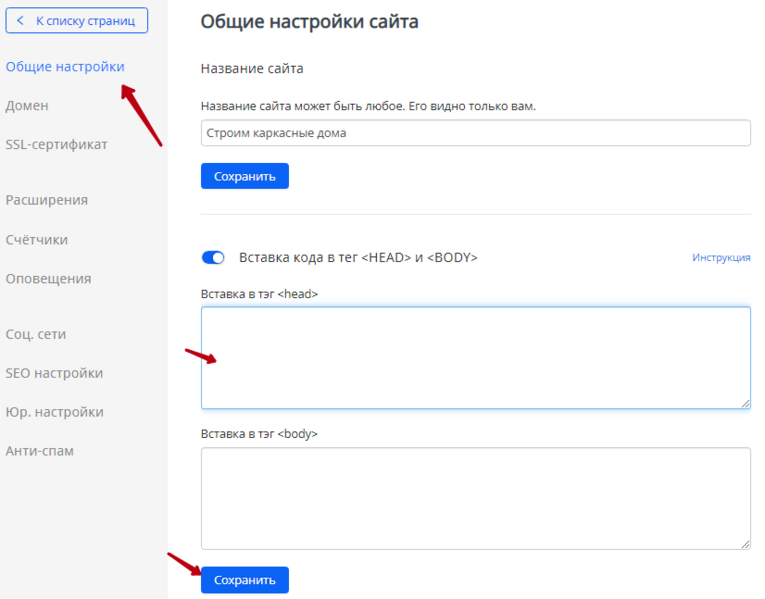Grab the resize handle of head textarea
The height and width of the screenshot is (599, 765).
click(745, 403)
